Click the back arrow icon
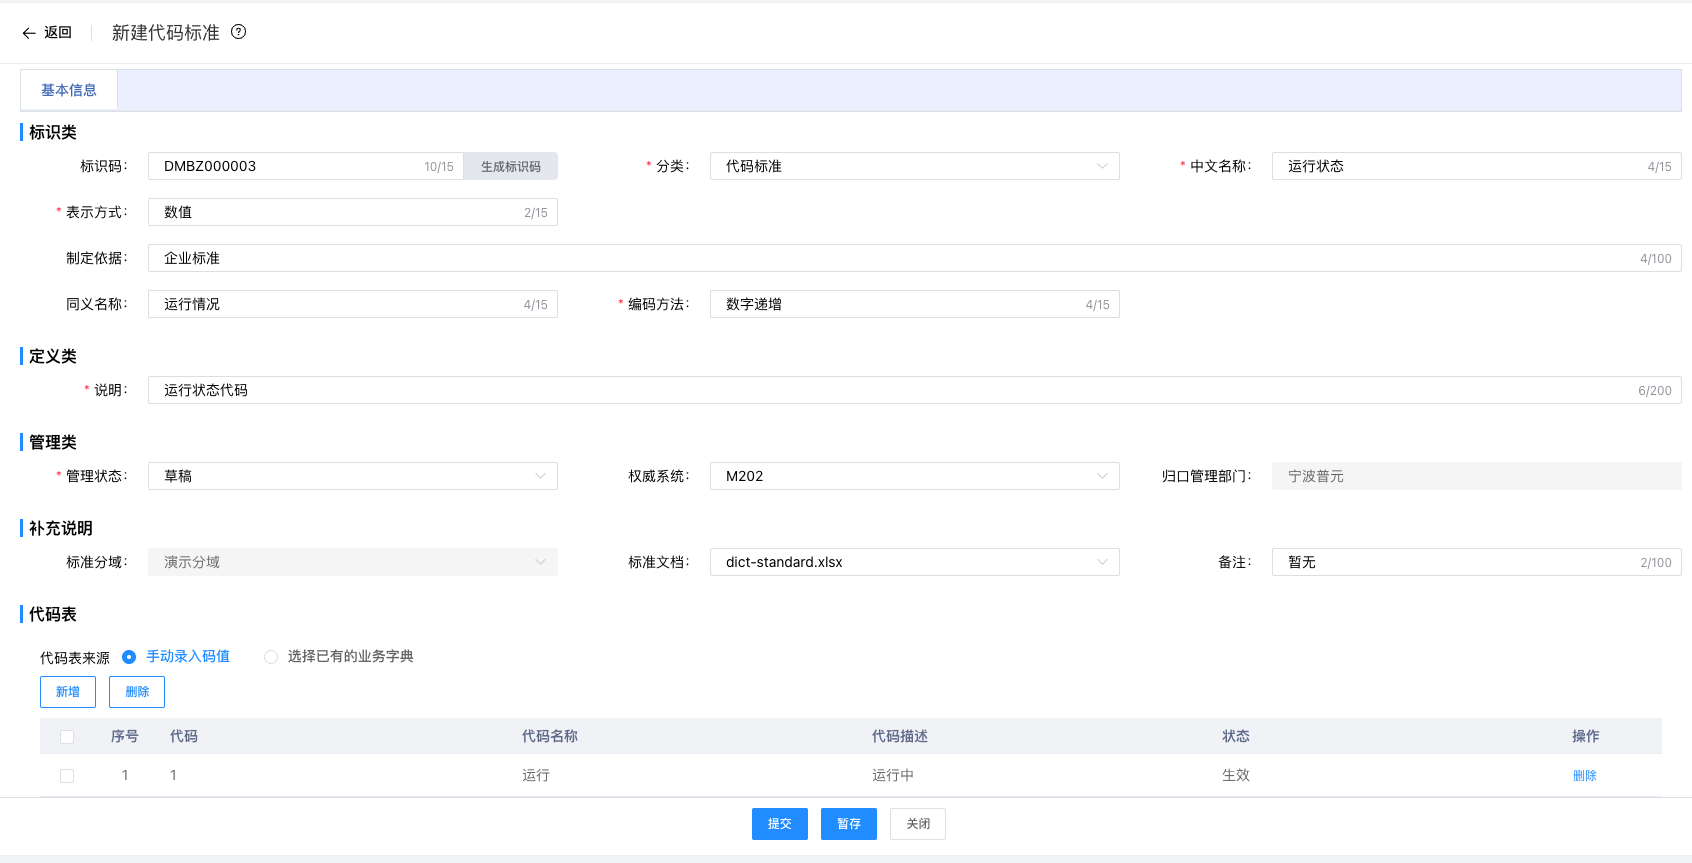The height and width of the screenshot is (863, 1692). click(x=29, y=33)
